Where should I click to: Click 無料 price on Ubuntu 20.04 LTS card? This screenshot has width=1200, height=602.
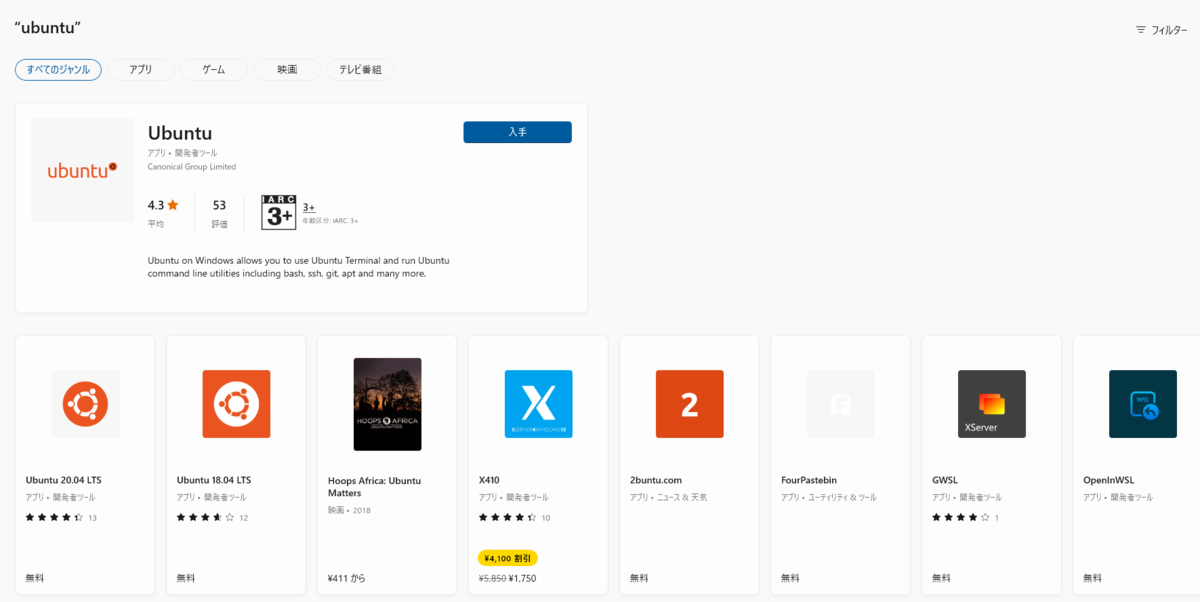35,578
